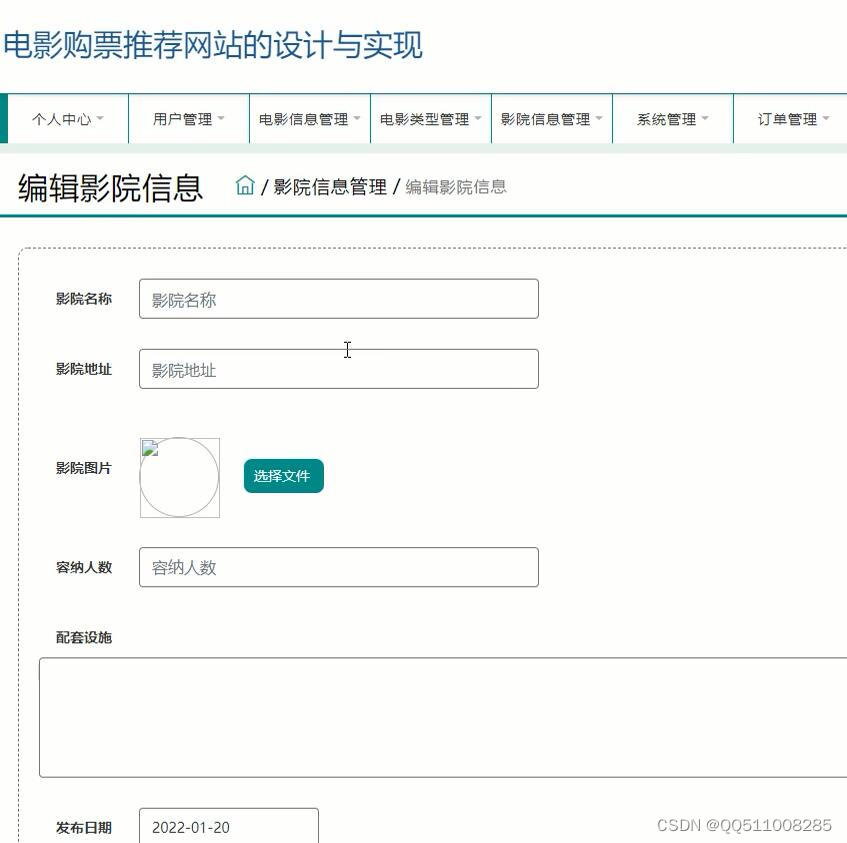This screenshot has height=843, width=847.
Task: Expand dropdown arrow next to 订单管理
Action: 826,118
